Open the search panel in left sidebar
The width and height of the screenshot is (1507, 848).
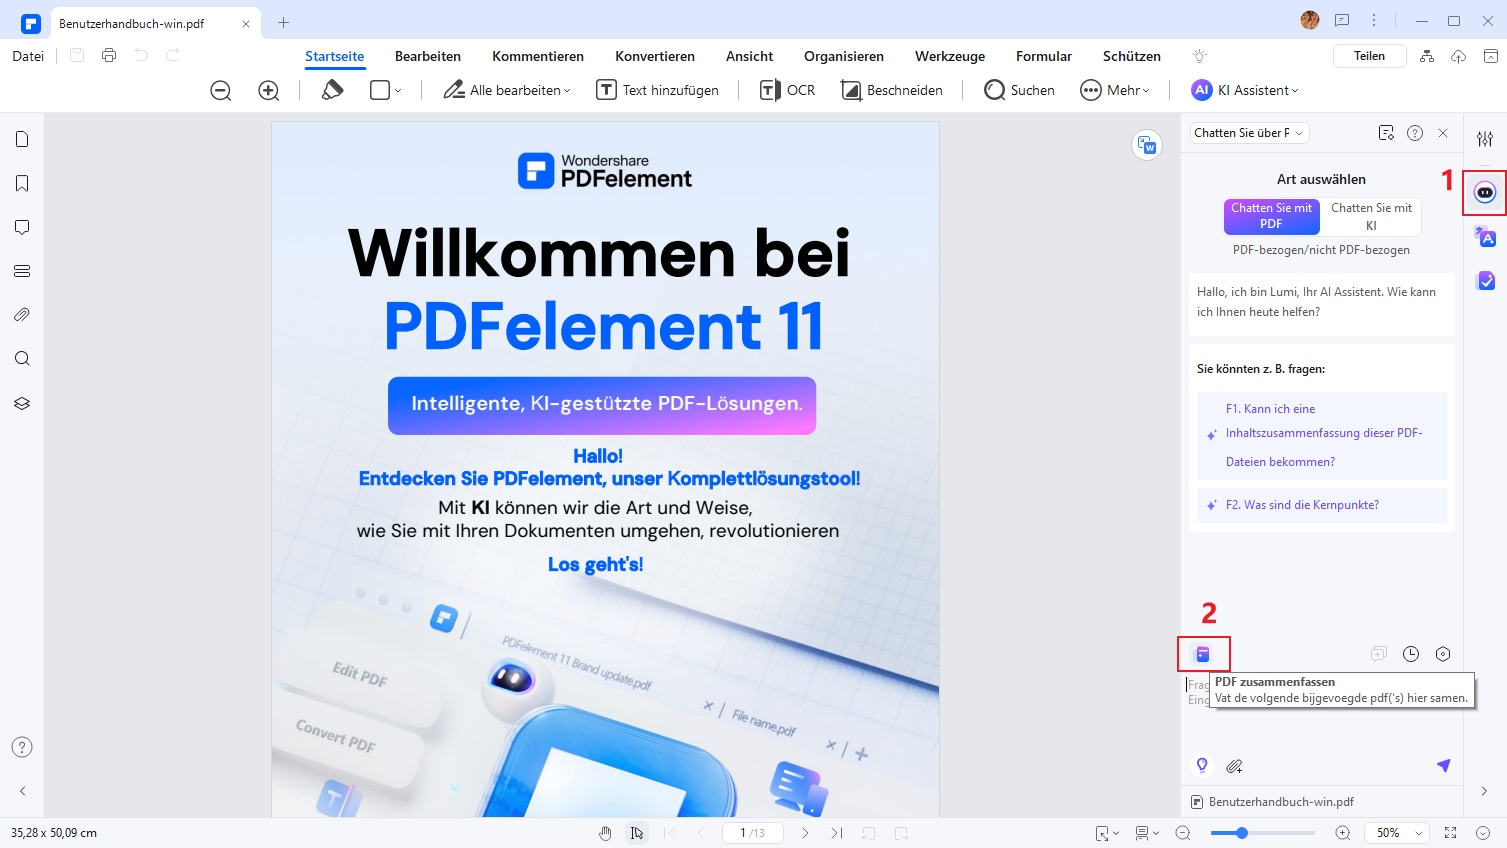tap(22, 359)
